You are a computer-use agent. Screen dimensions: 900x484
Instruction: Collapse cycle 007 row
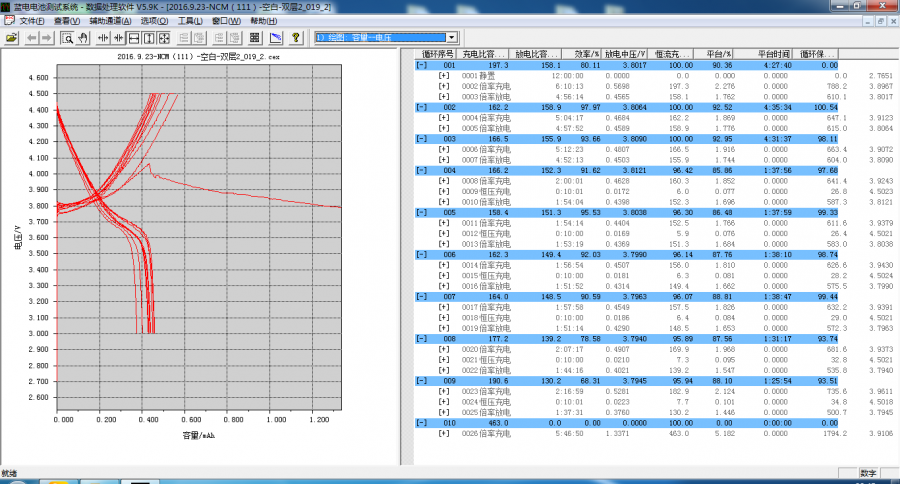tap(422, 297)
